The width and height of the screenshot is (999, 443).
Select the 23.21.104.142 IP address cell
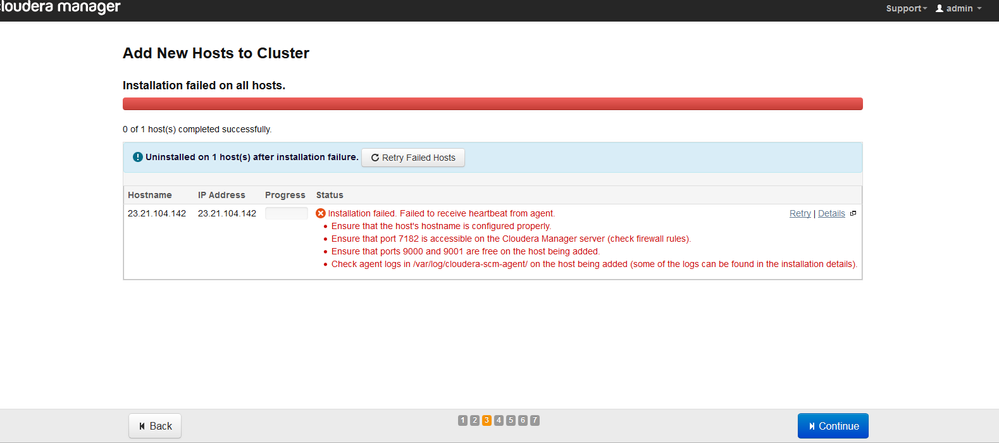tap(227, 214)
